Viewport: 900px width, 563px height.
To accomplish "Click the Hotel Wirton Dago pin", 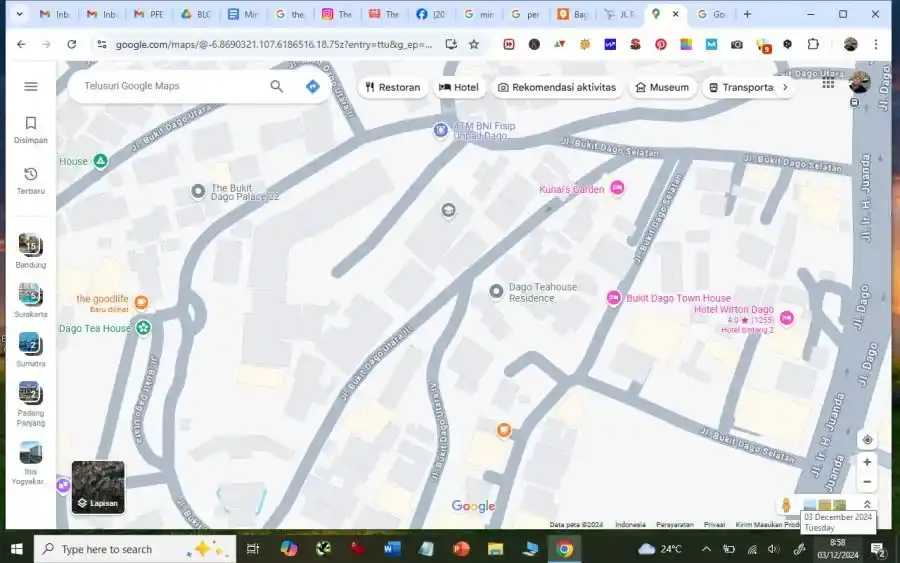I will [787, 317].
